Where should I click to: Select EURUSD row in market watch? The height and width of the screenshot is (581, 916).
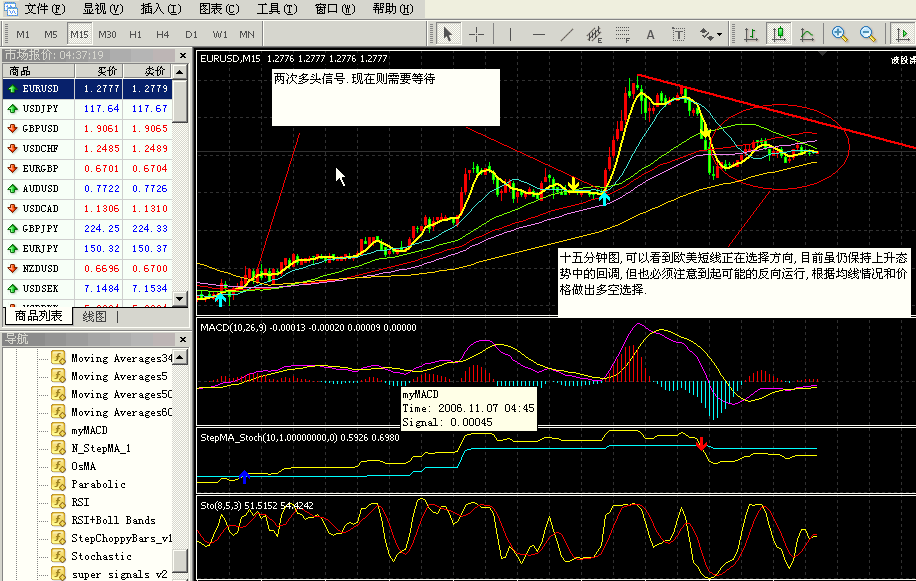click(x=88, y=89)
